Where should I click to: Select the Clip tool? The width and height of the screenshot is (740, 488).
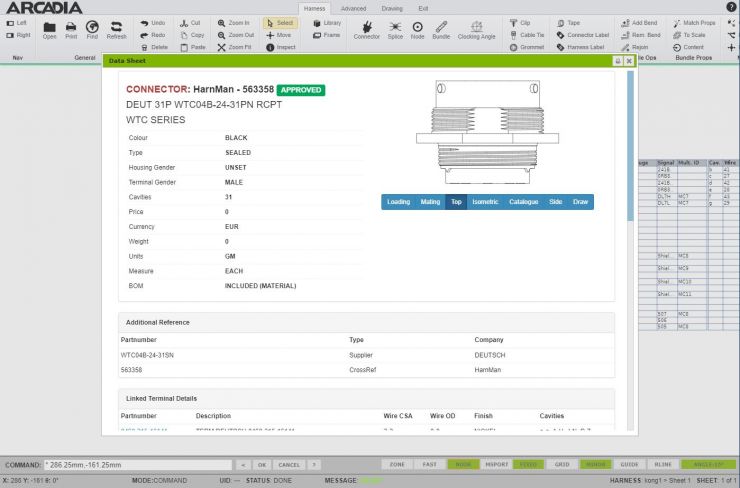(520, 23)
